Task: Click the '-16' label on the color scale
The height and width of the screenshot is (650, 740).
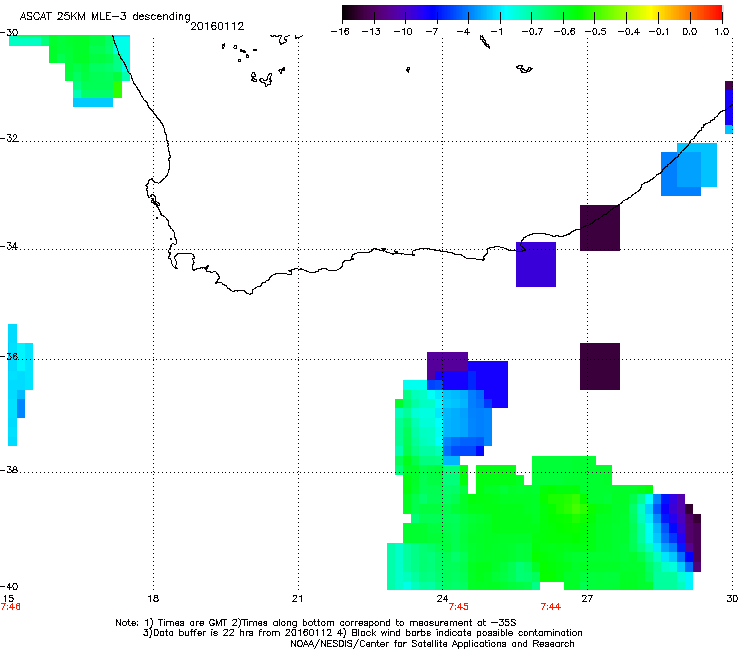Action: 340,32
